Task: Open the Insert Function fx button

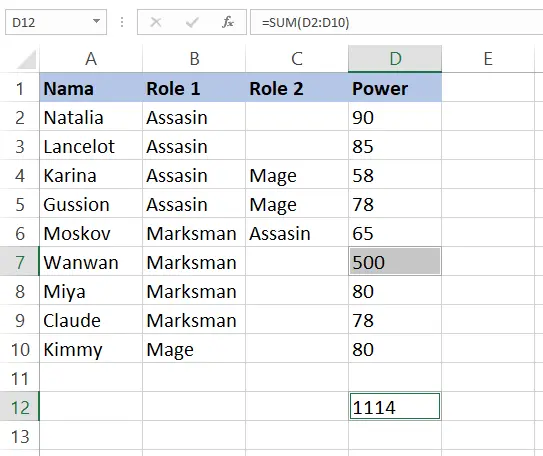Action: [x=228, y=23]
